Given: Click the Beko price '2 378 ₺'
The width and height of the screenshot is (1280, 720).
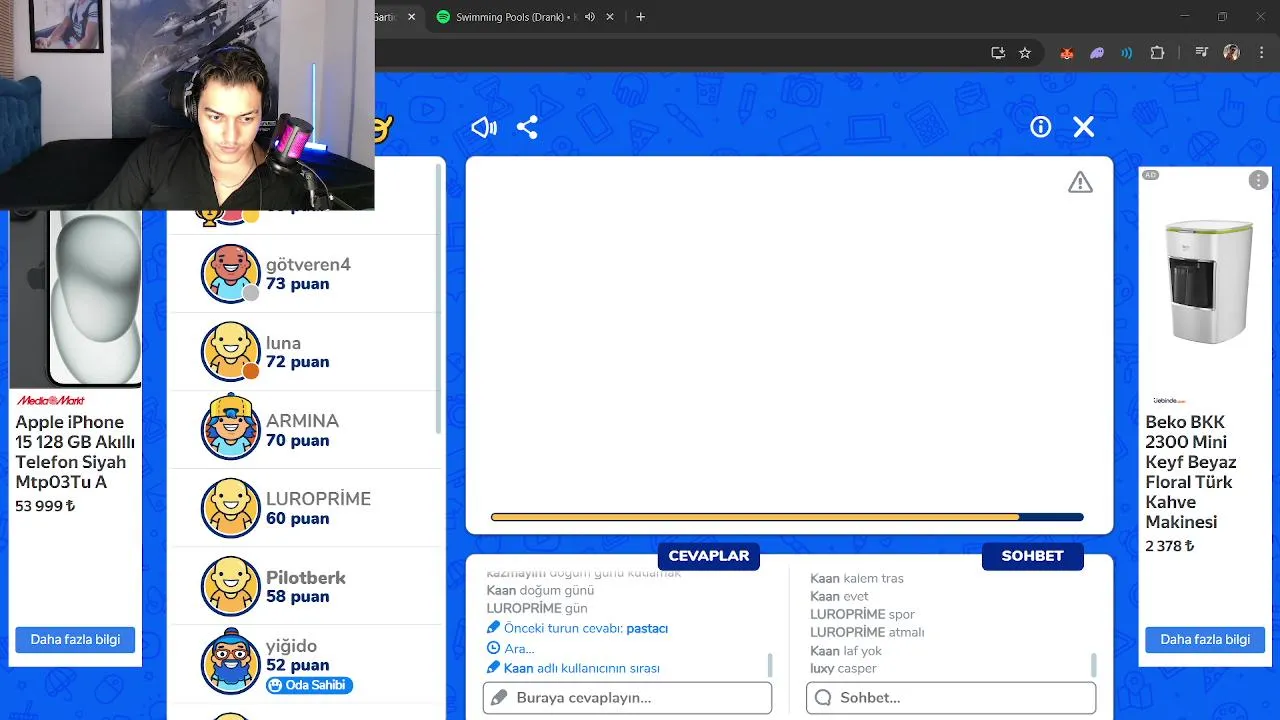Looking at the screenshot, I should pos(1170,546).
